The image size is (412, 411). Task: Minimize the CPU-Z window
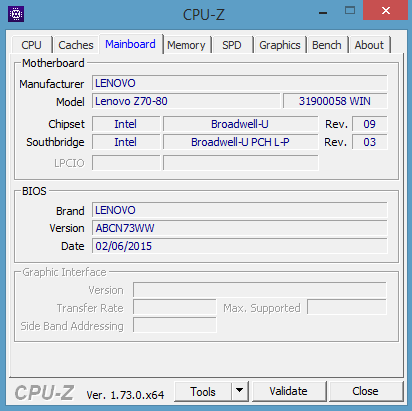click(323, 13)
